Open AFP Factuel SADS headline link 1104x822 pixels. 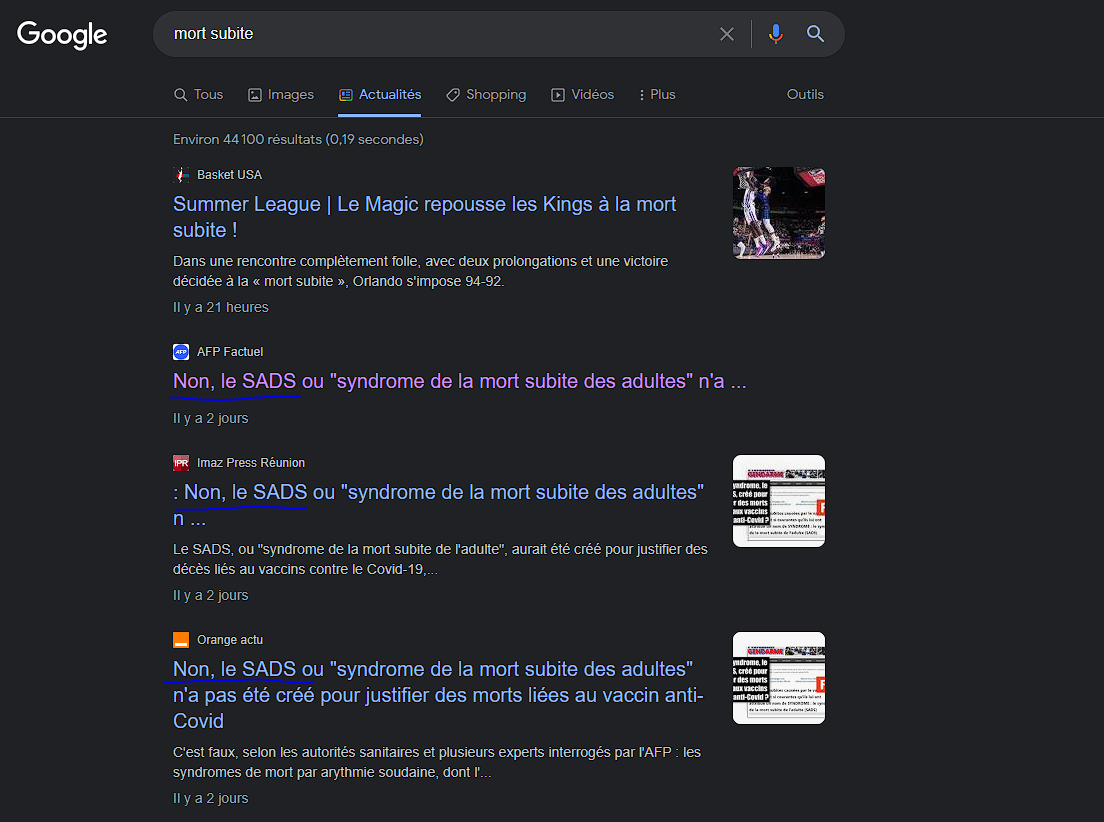(459, 381)
